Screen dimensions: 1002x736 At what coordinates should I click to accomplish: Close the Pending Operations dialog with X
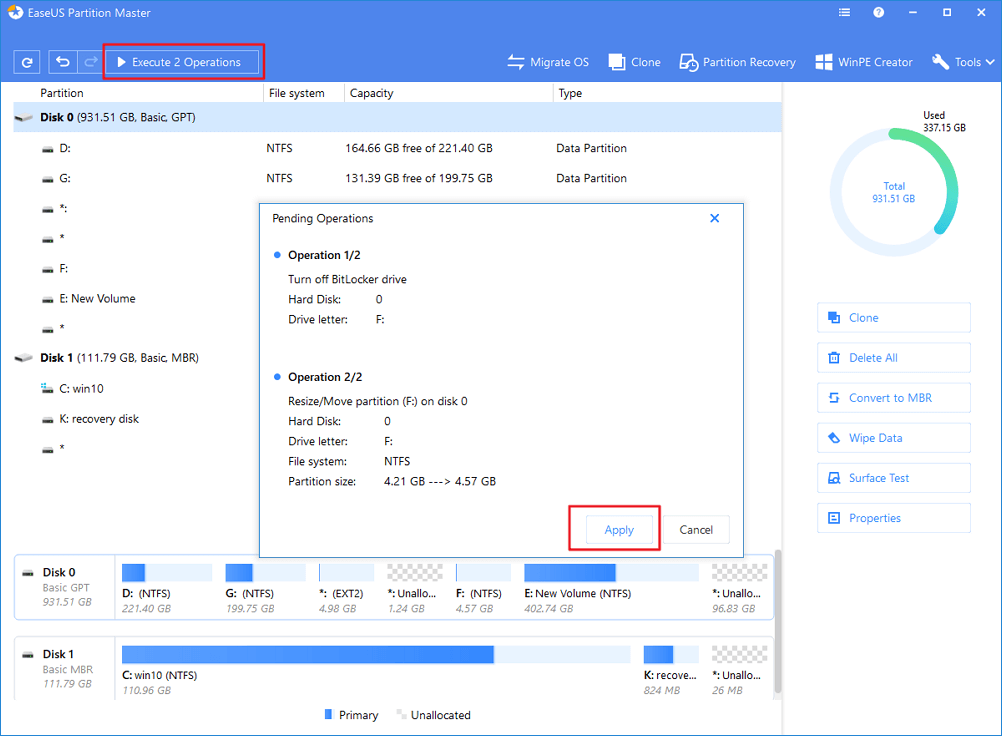tap(714, 218)
